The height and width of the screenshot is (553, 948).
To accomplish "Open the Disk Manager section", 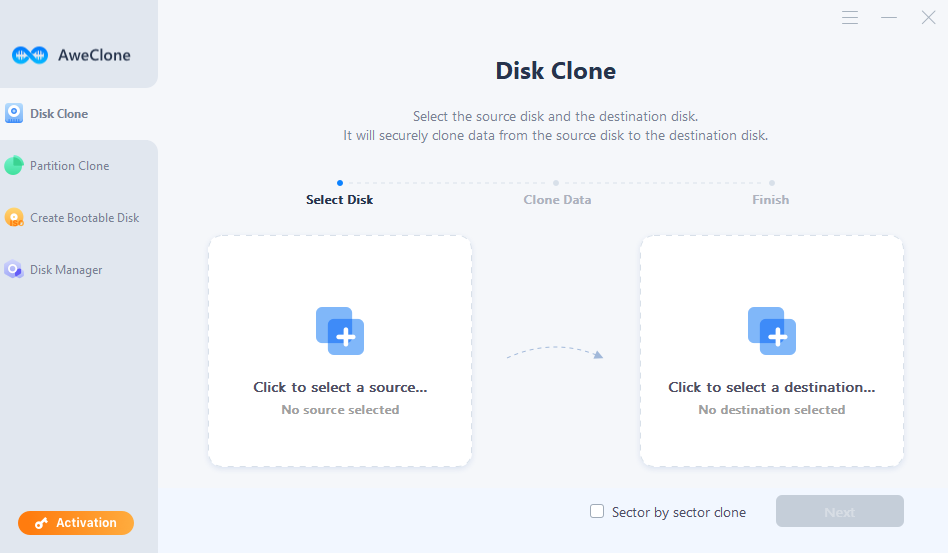I will coord(66,270).
